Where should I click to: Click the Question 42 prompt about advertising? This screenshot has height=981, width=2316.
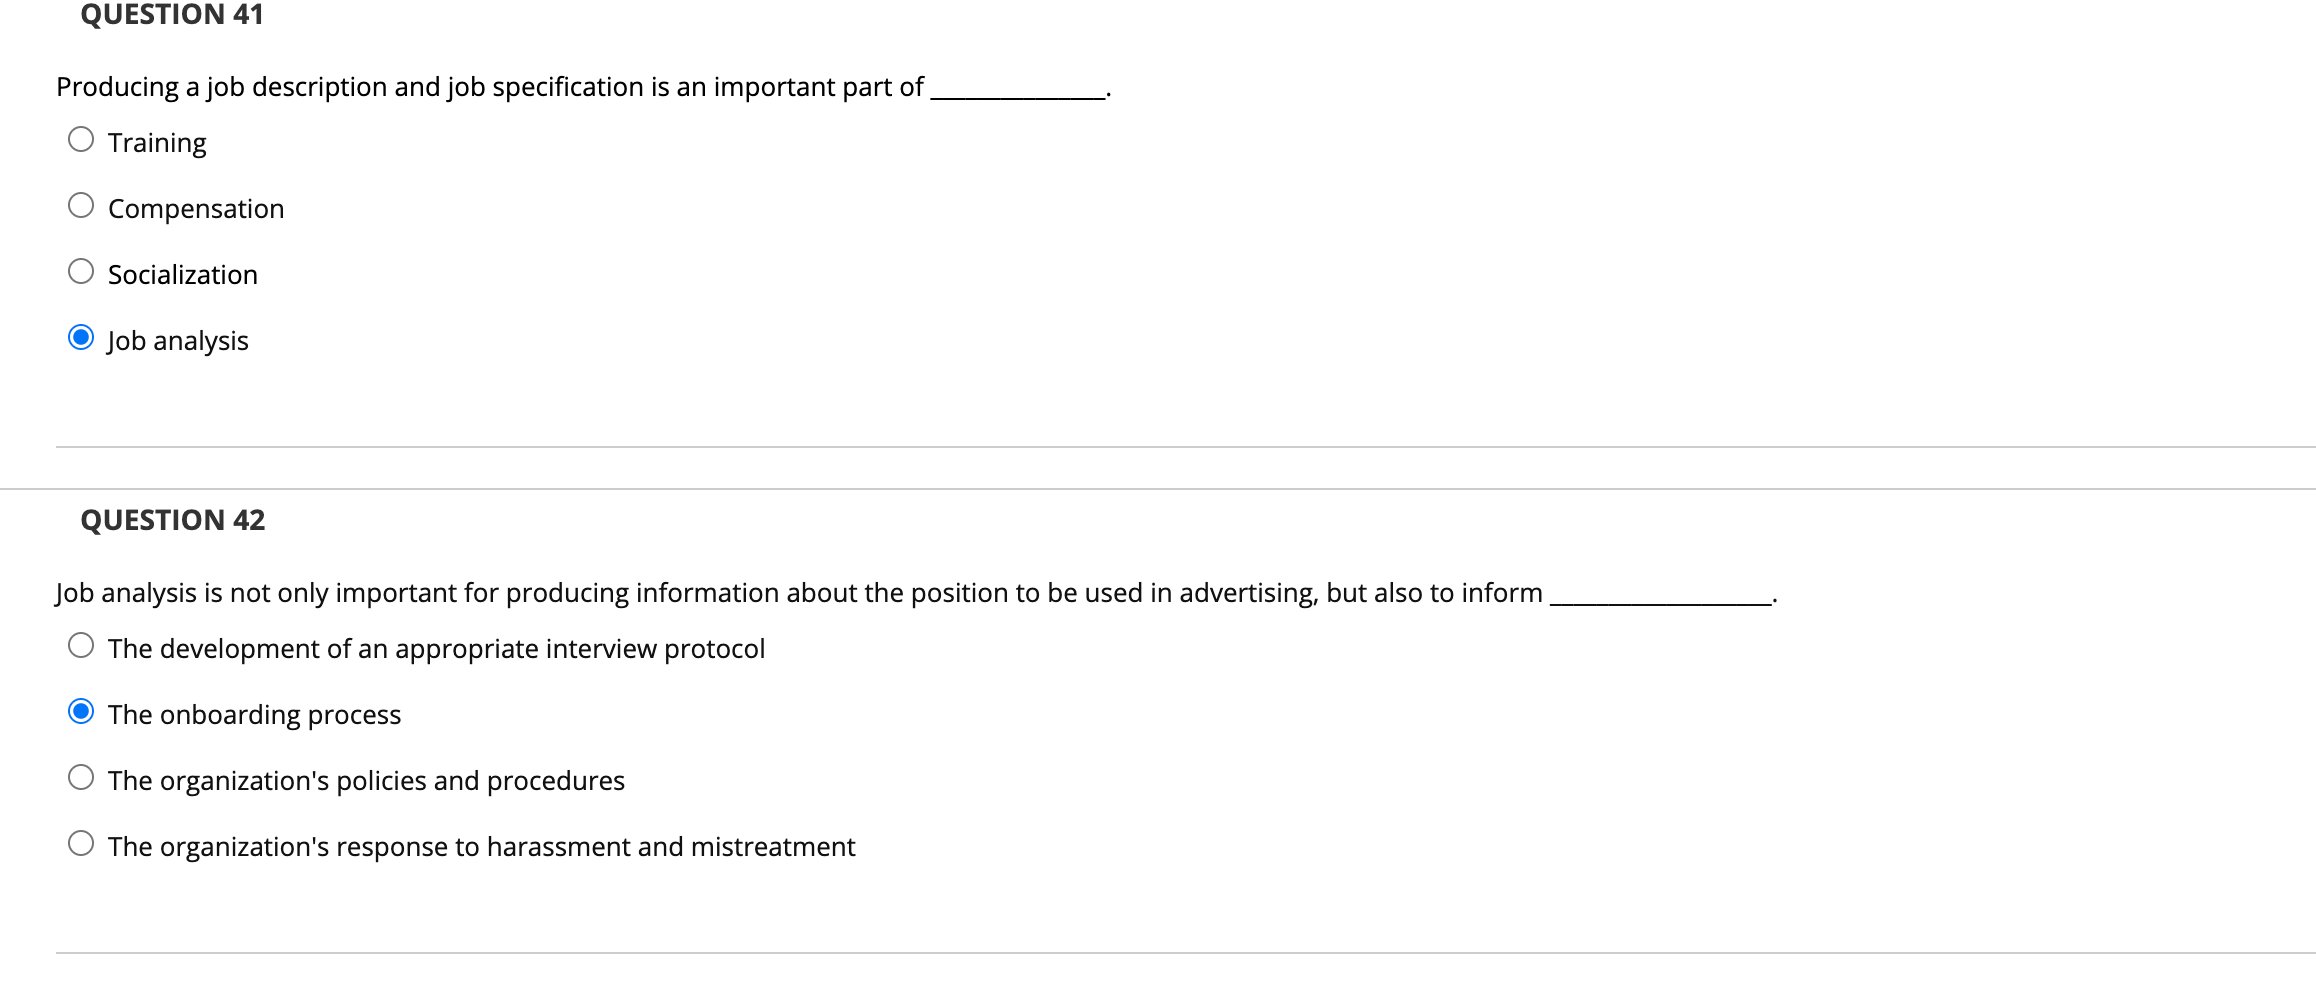pos(916,593)
